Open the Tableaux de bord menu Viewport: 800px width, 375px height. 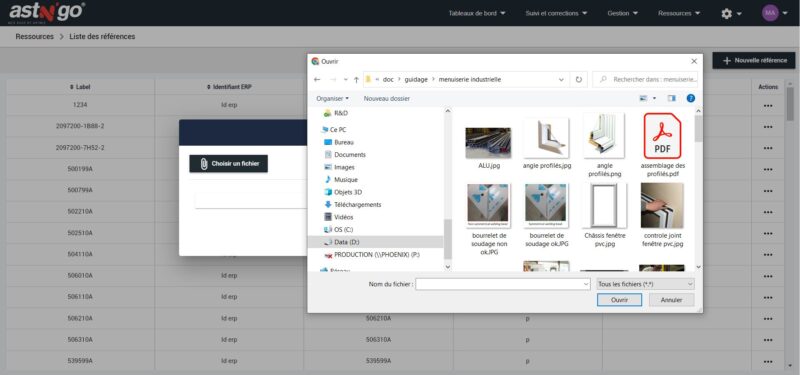pos(477,13)
